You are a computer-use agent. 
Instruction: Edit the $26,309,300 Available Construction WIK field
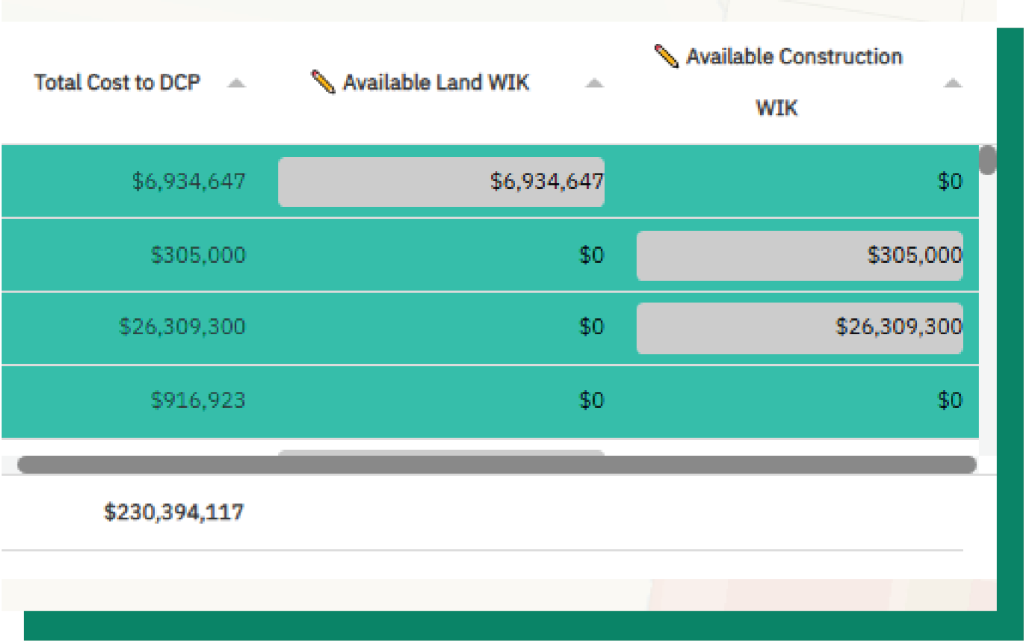click(799, 328)
